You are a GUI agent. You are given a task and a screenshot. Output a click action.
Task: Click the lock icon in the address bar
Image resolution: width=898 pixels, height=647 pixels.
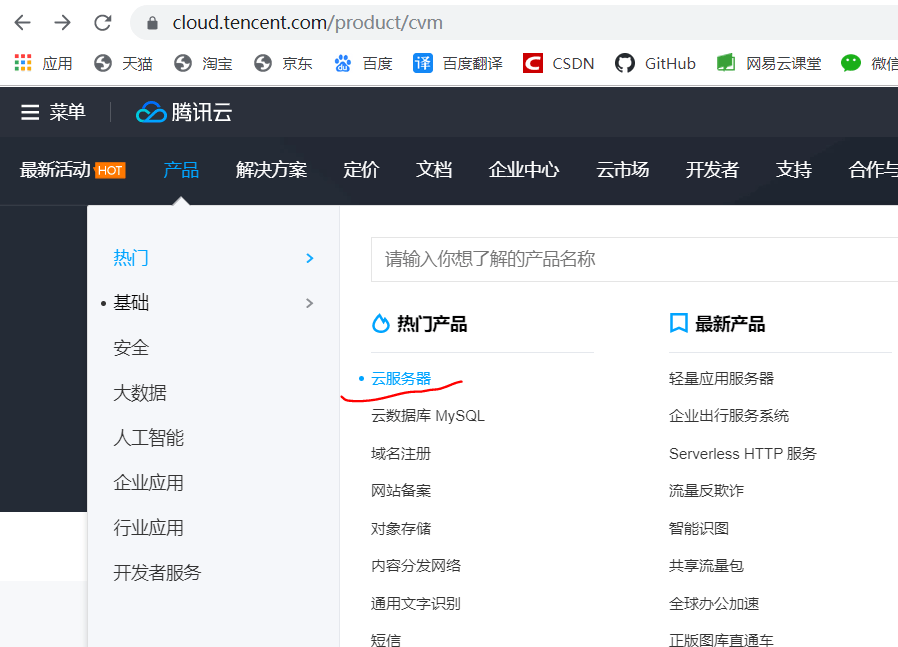coord(152,23)
